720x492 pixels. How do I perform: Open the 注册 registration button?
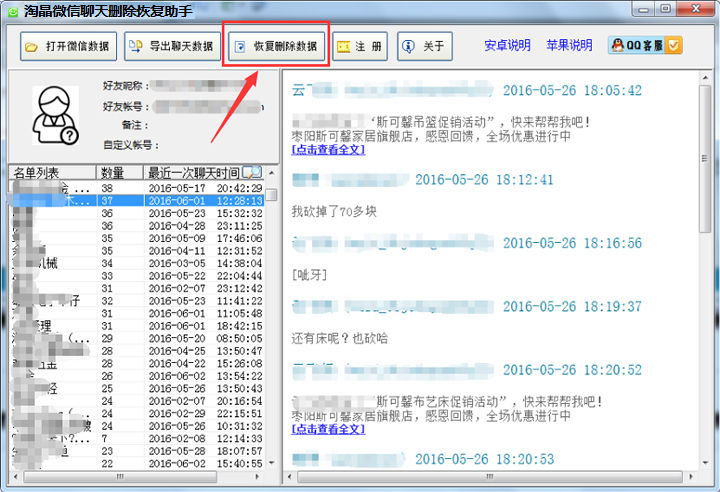coord(360,46)
